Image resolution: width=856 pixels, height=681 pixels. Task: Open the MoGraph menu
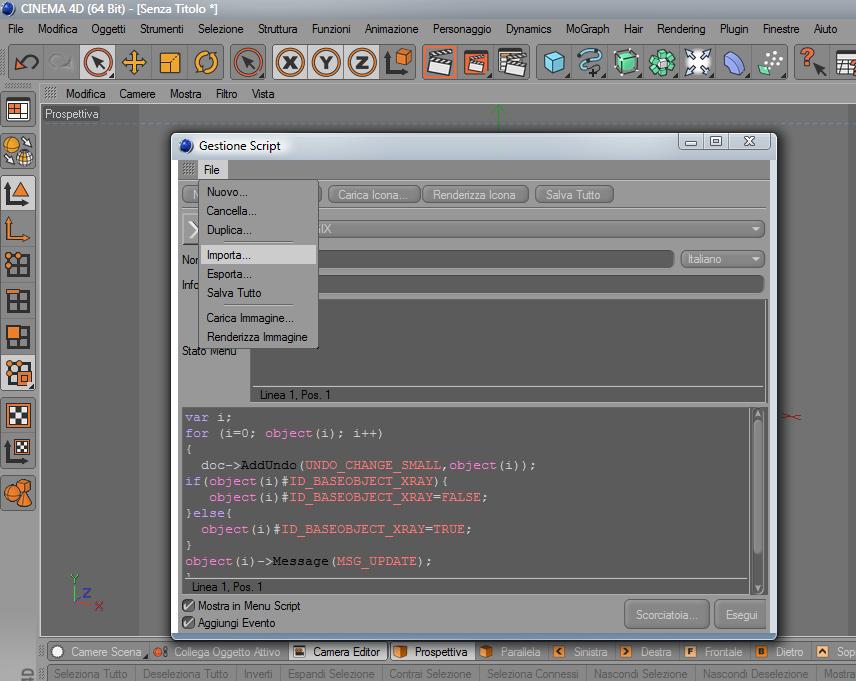pos(587,29)
